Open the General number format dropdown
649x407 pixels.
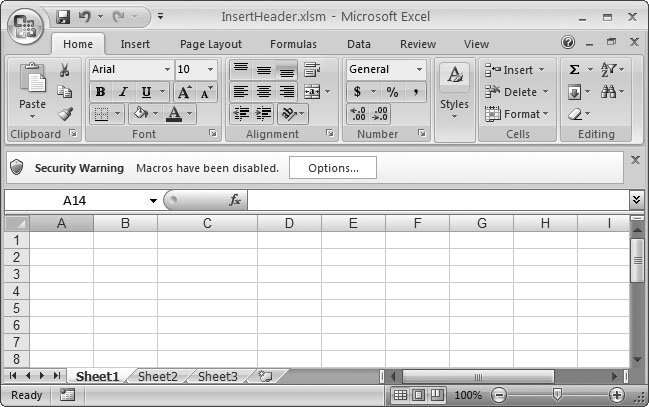tap(419, 70)
